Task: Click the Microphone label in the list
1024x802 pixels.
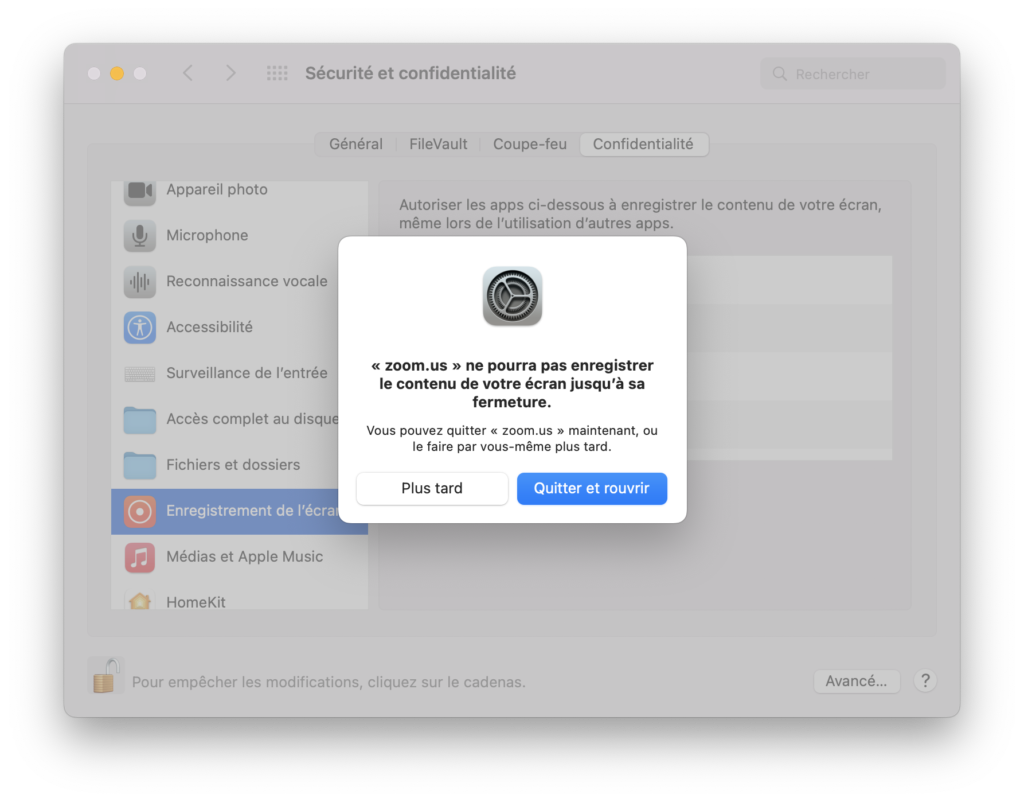Action: (207, 235)
